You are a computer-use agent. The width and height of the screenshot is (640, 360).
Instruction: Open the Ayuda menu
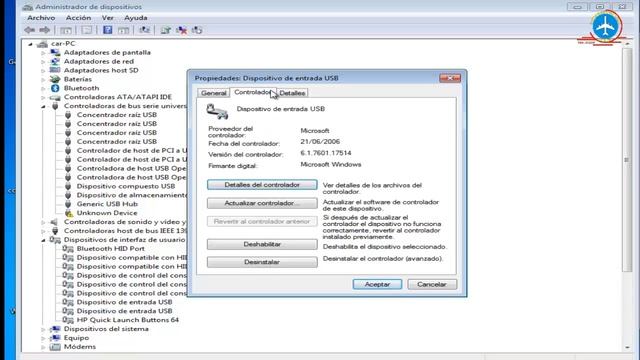[x=136, y=18]
